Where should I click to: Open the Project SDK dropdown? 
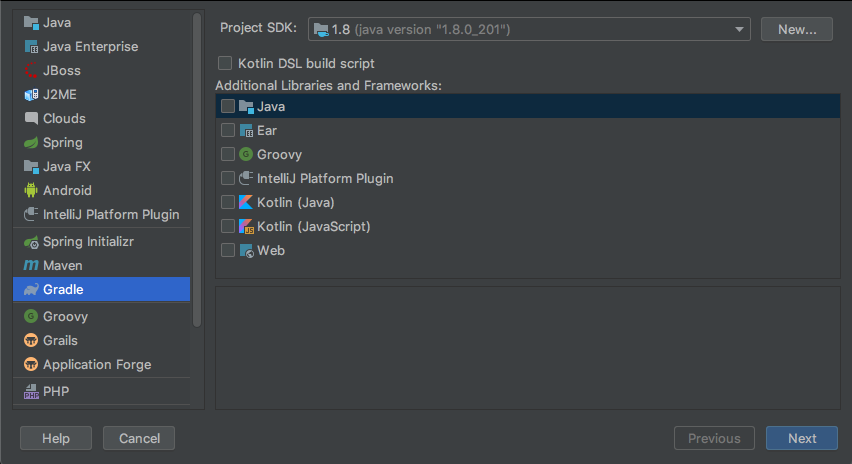[529, 30]
